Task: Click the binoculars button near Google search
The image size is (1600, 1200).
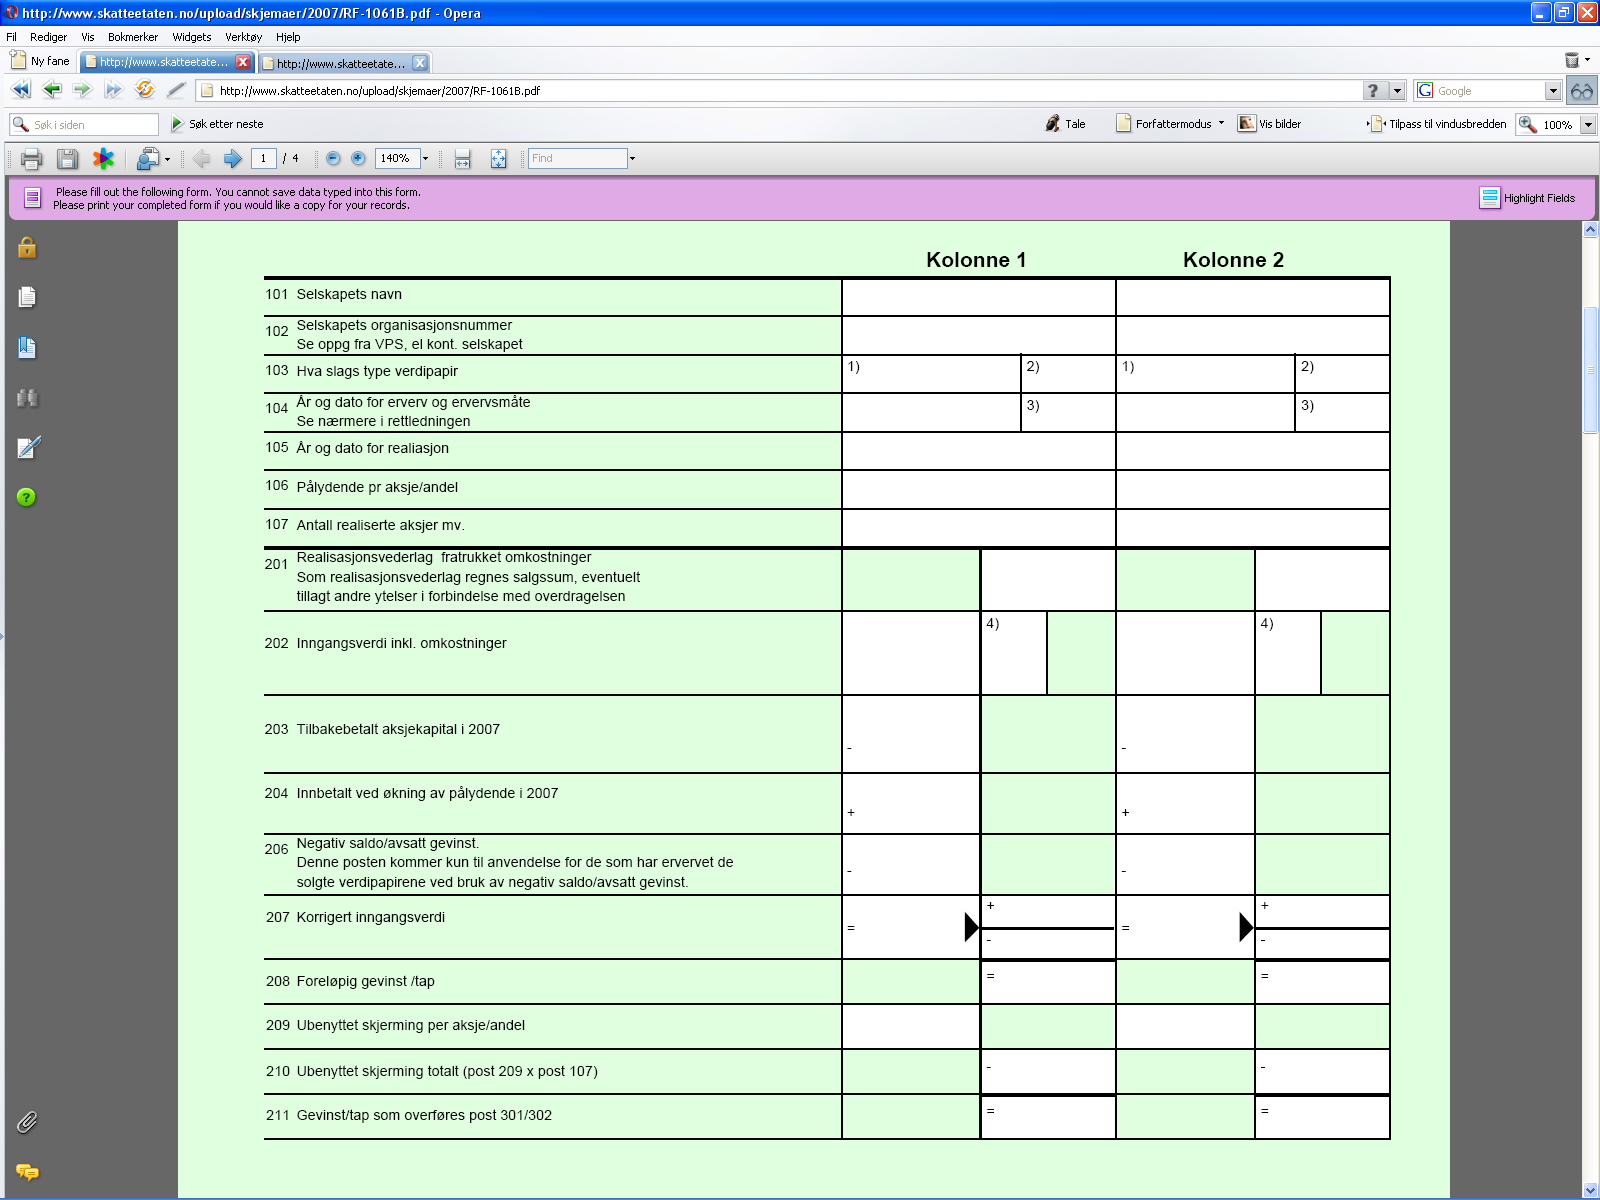Action: point(1581,91)
